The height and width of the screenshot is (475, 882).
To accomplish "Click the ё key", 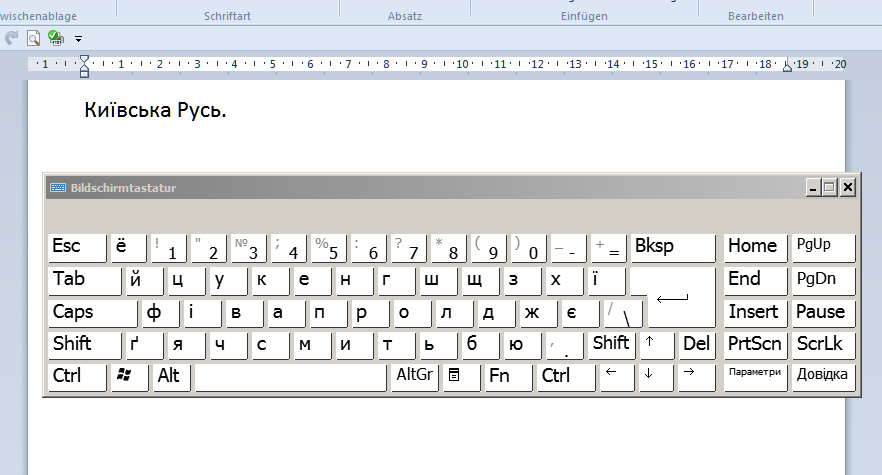I will point(128,248).
